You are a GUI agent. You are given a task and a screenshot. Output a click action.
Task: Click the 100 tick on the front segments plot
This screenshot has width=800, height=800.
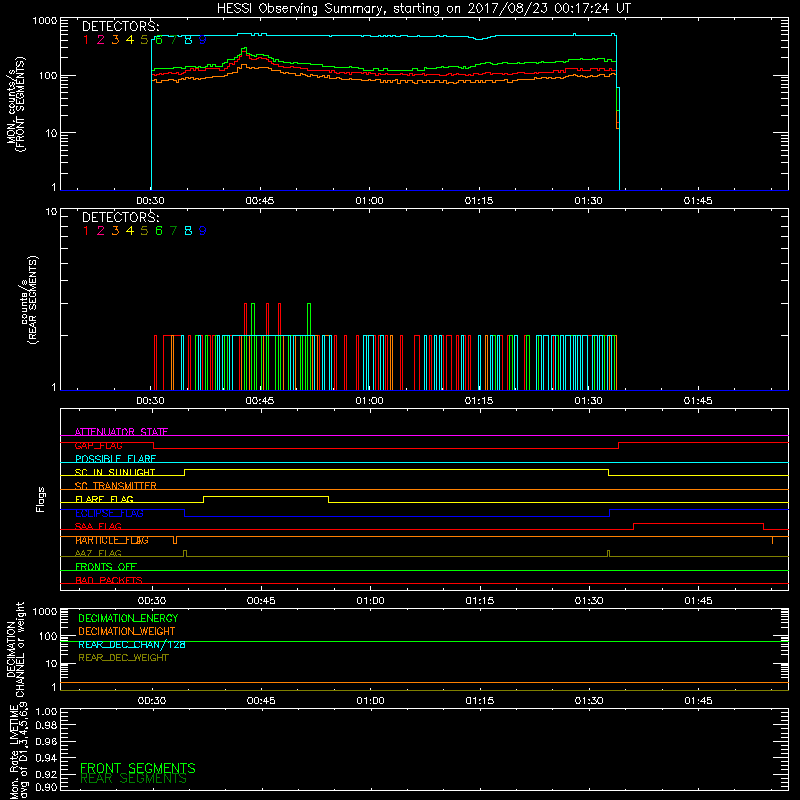48,76
